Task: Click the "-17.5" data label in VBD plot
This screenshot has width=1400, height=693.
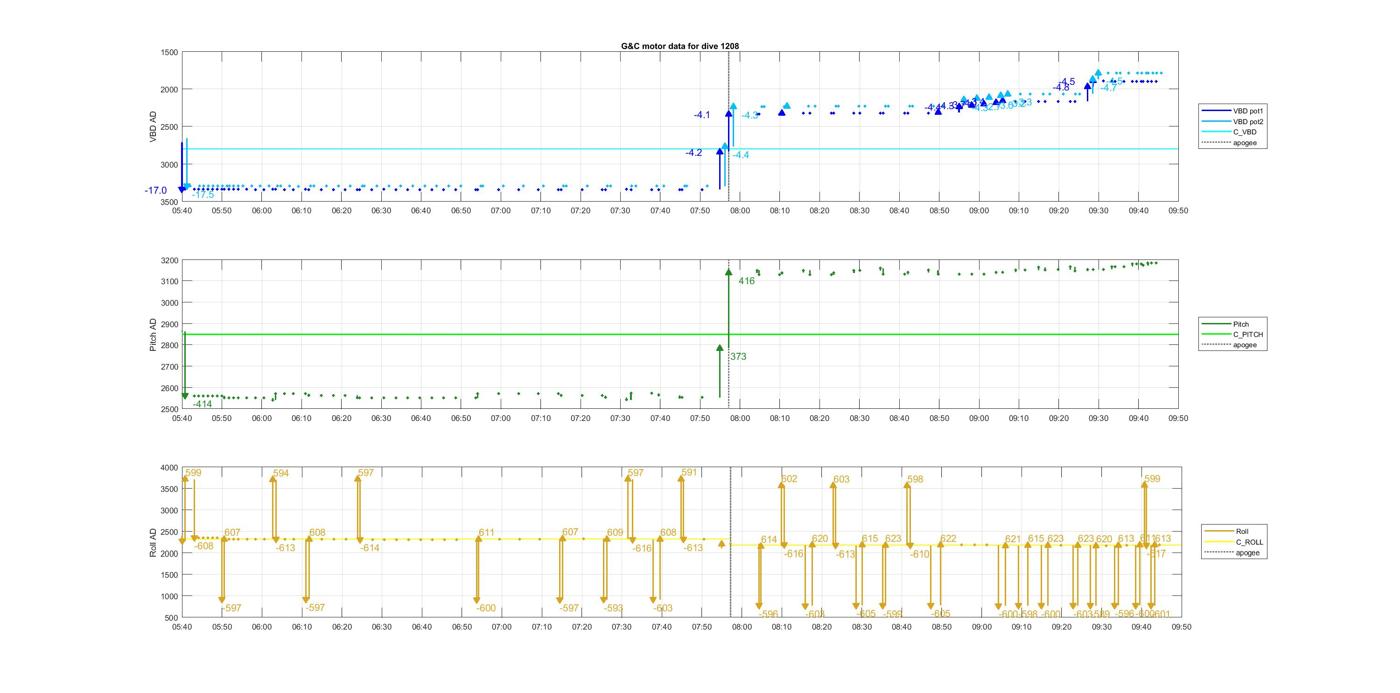Action: tap(203, 195)
